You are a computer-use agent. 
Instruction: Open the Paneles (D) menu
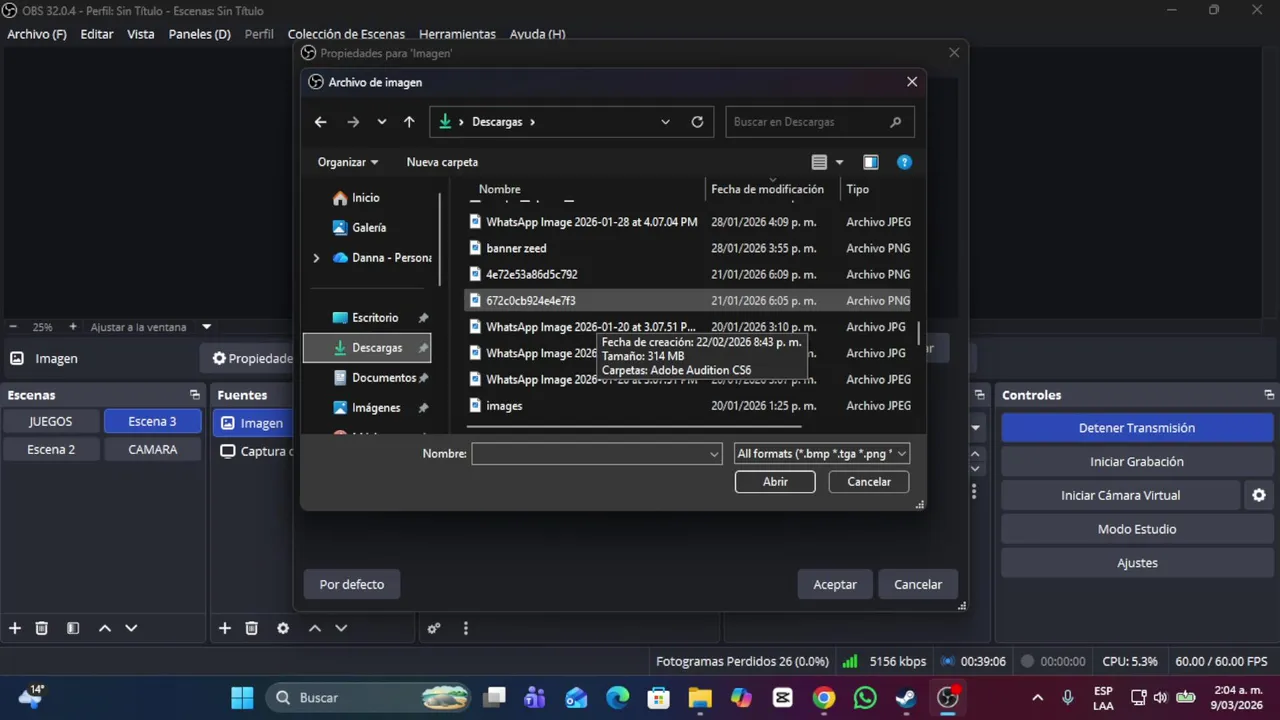pyautogui.click(x=200, y=34)
